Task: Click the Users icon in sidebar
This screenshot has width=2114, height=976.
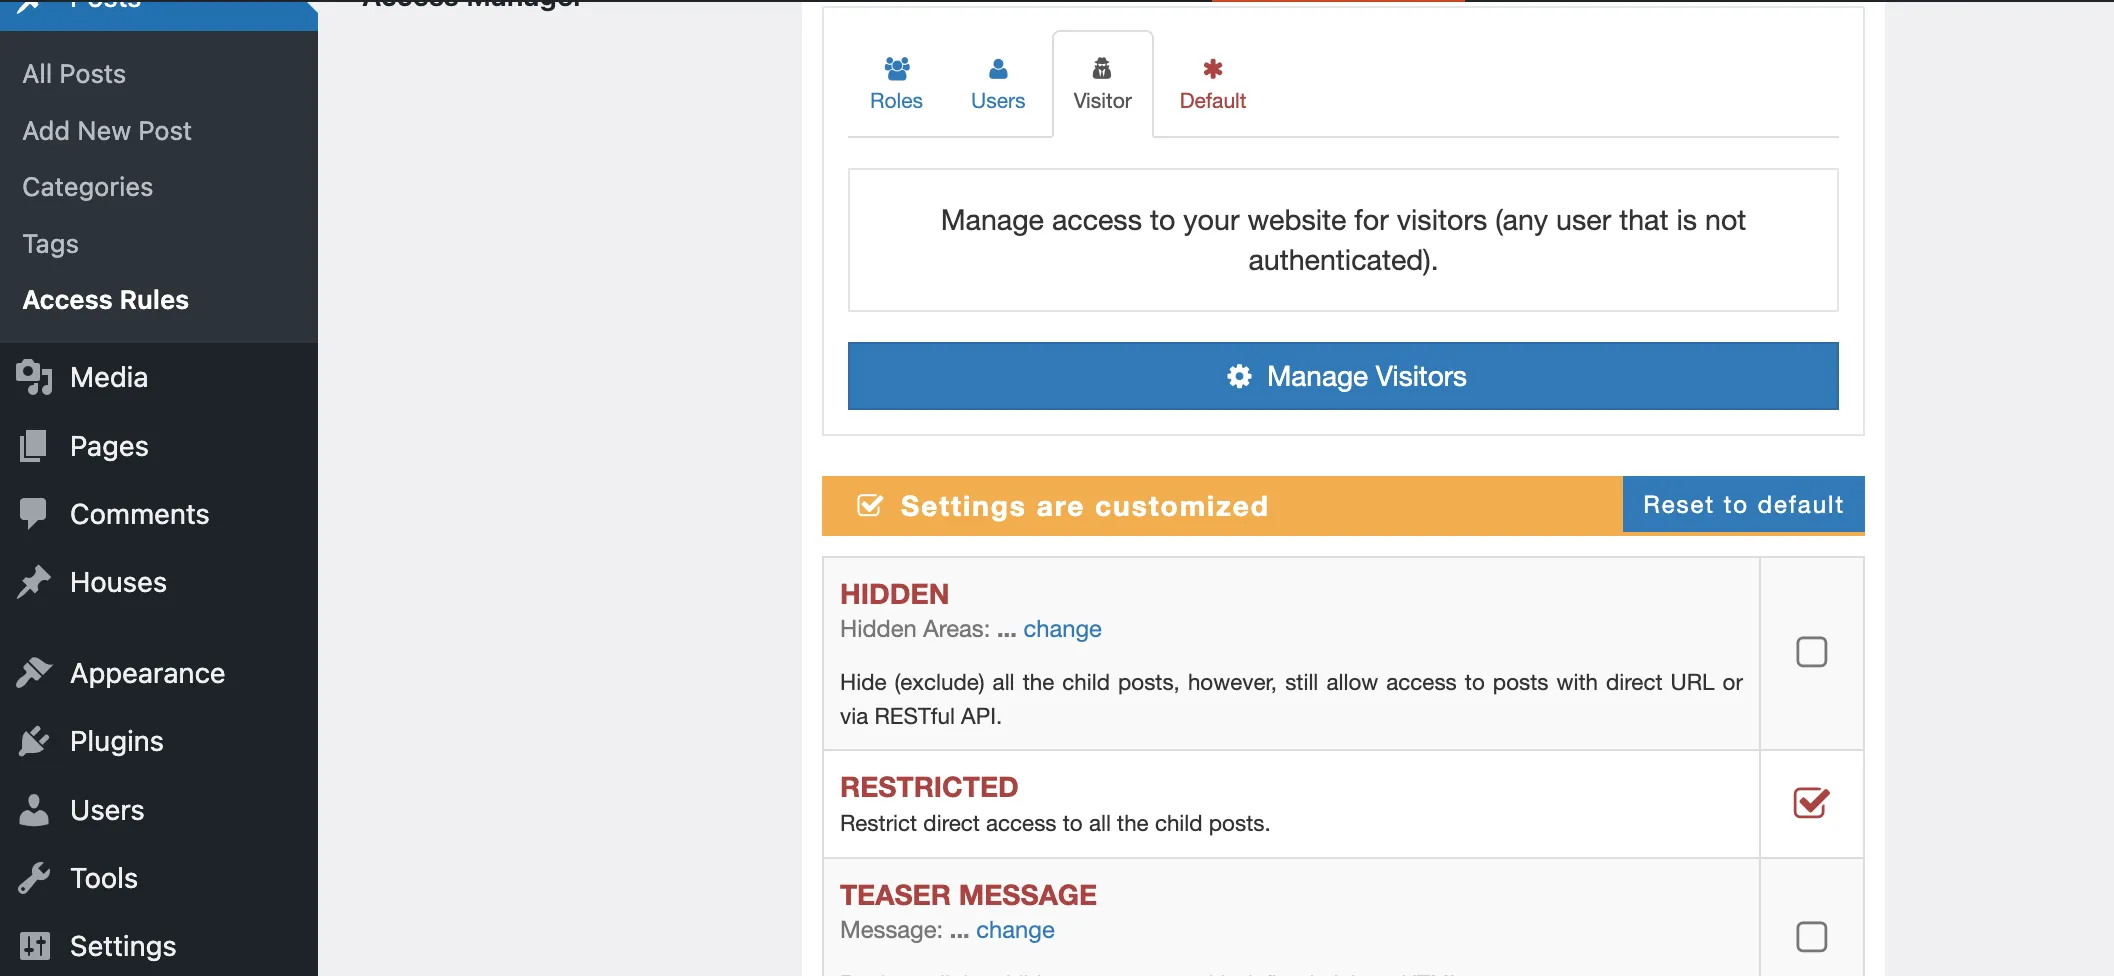Action: 34,810
